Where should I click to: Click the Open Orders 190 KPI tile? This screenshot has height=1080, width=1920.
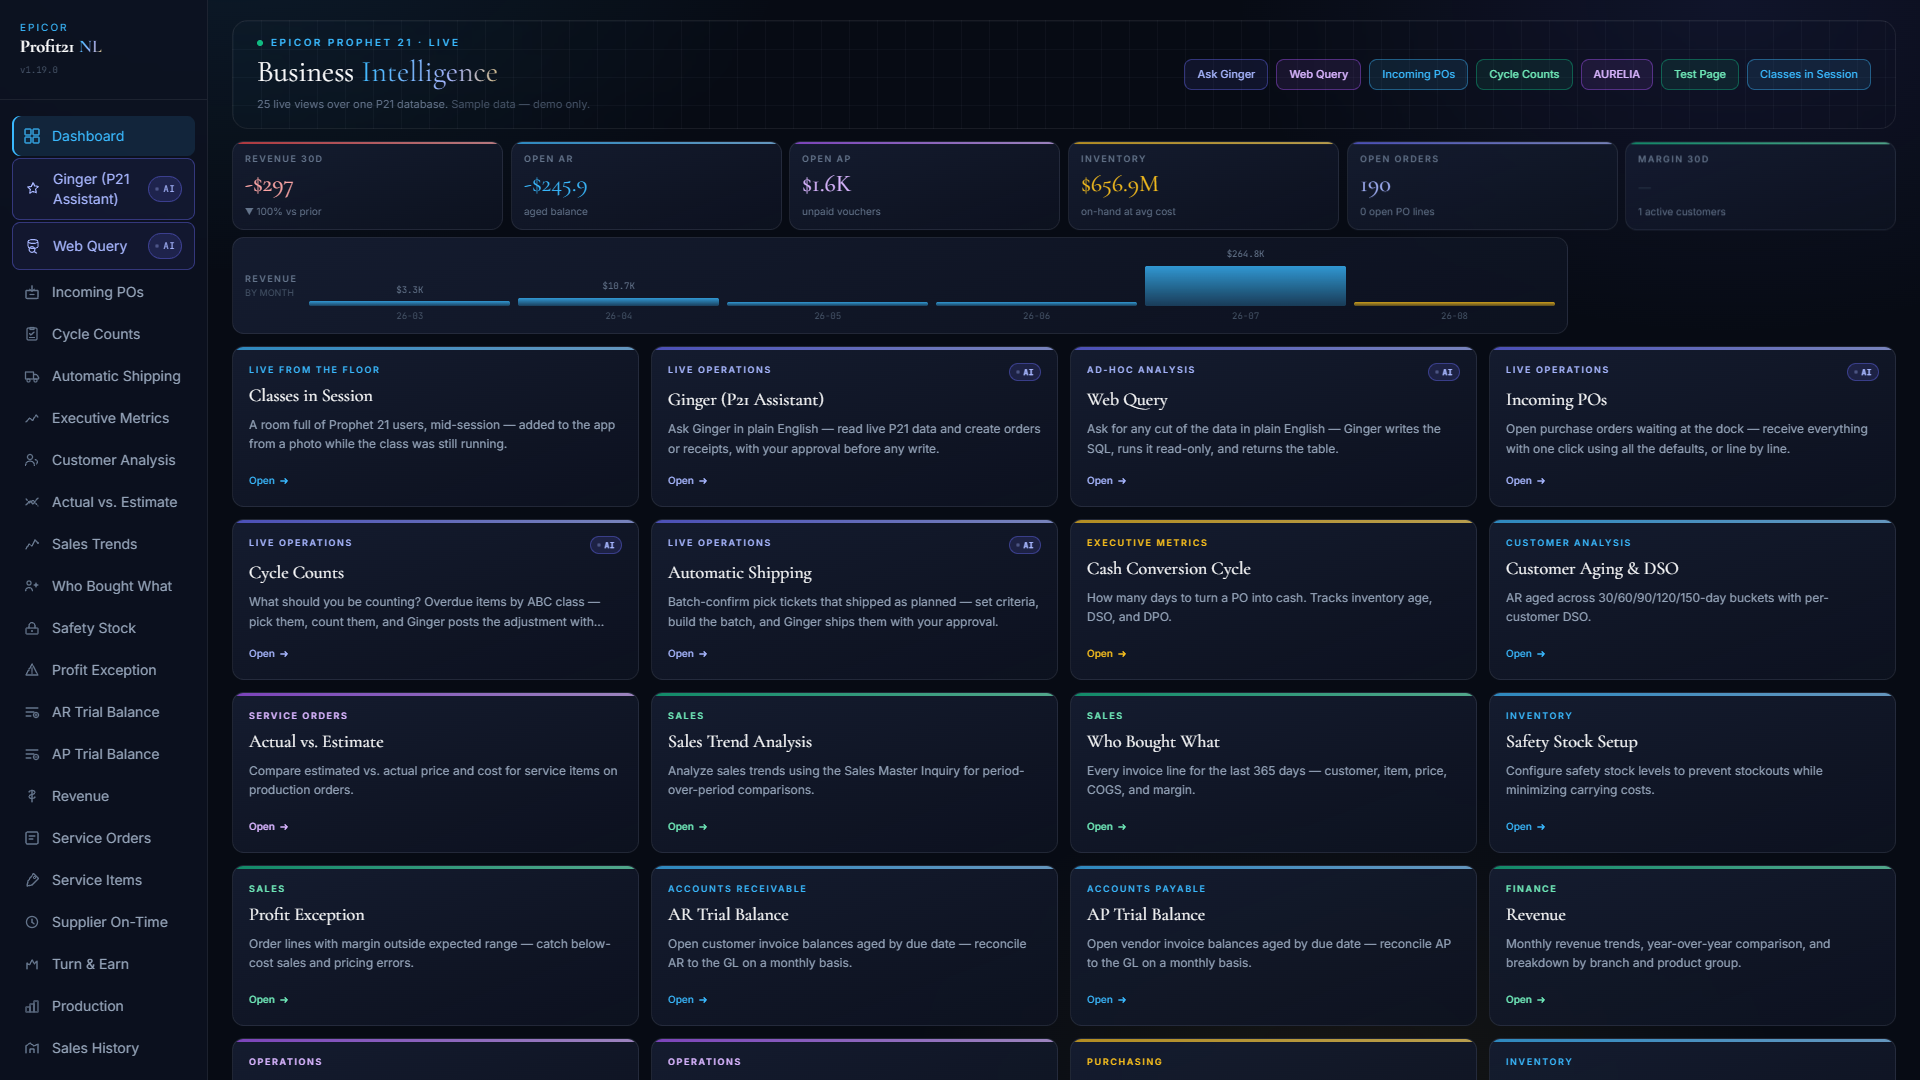coord(1482,186)
